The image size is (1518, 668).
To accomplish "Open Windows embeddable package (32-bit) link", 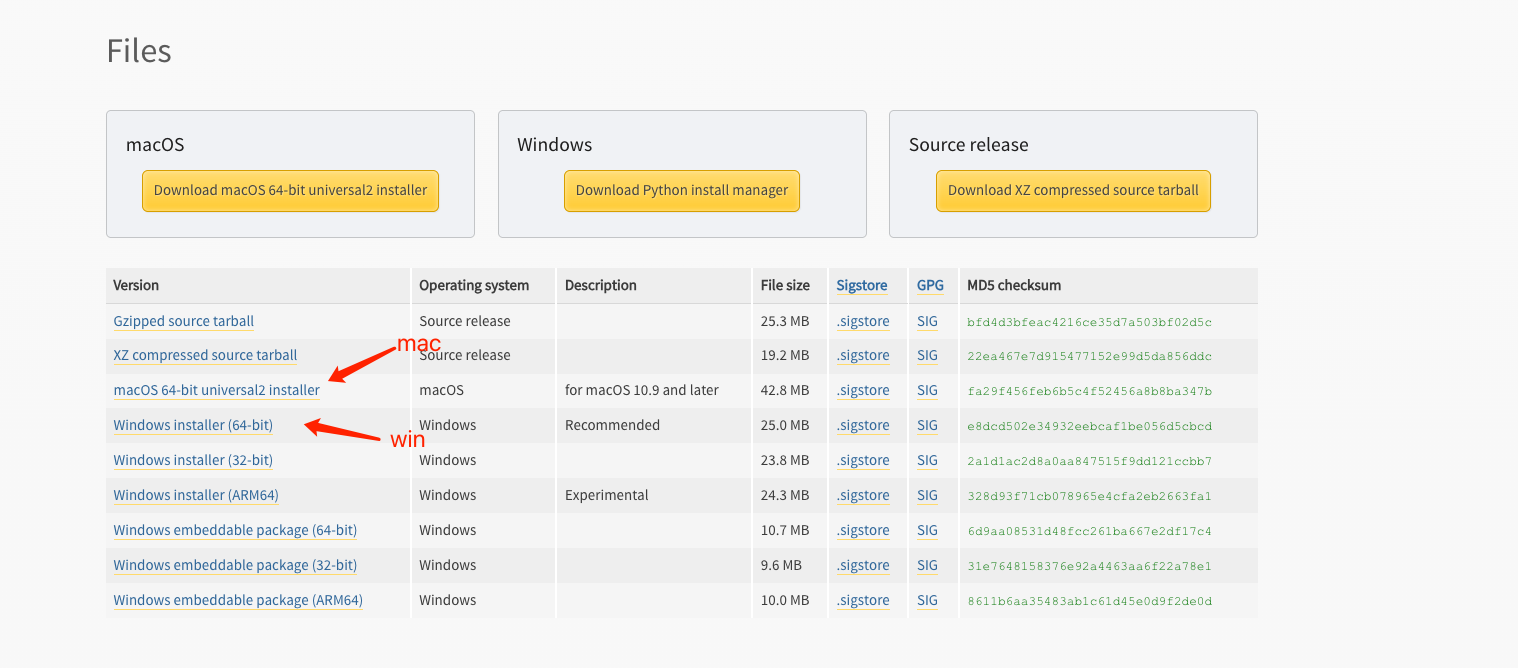I will click(235, 565).
